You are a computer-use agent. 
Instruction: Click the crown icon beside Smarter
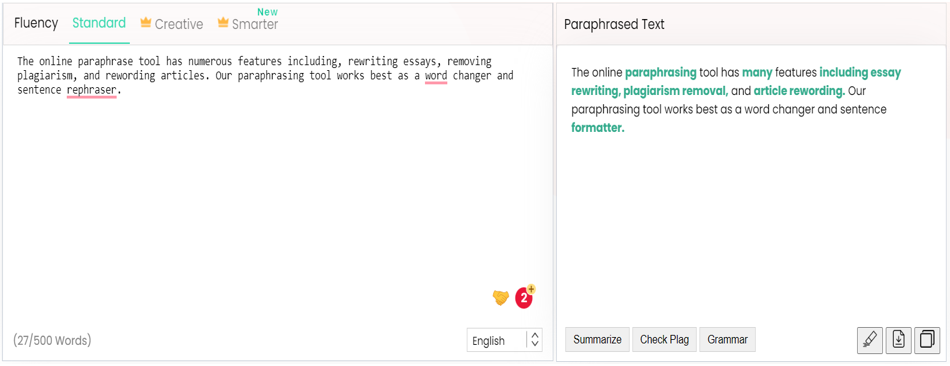click(223, 23)
